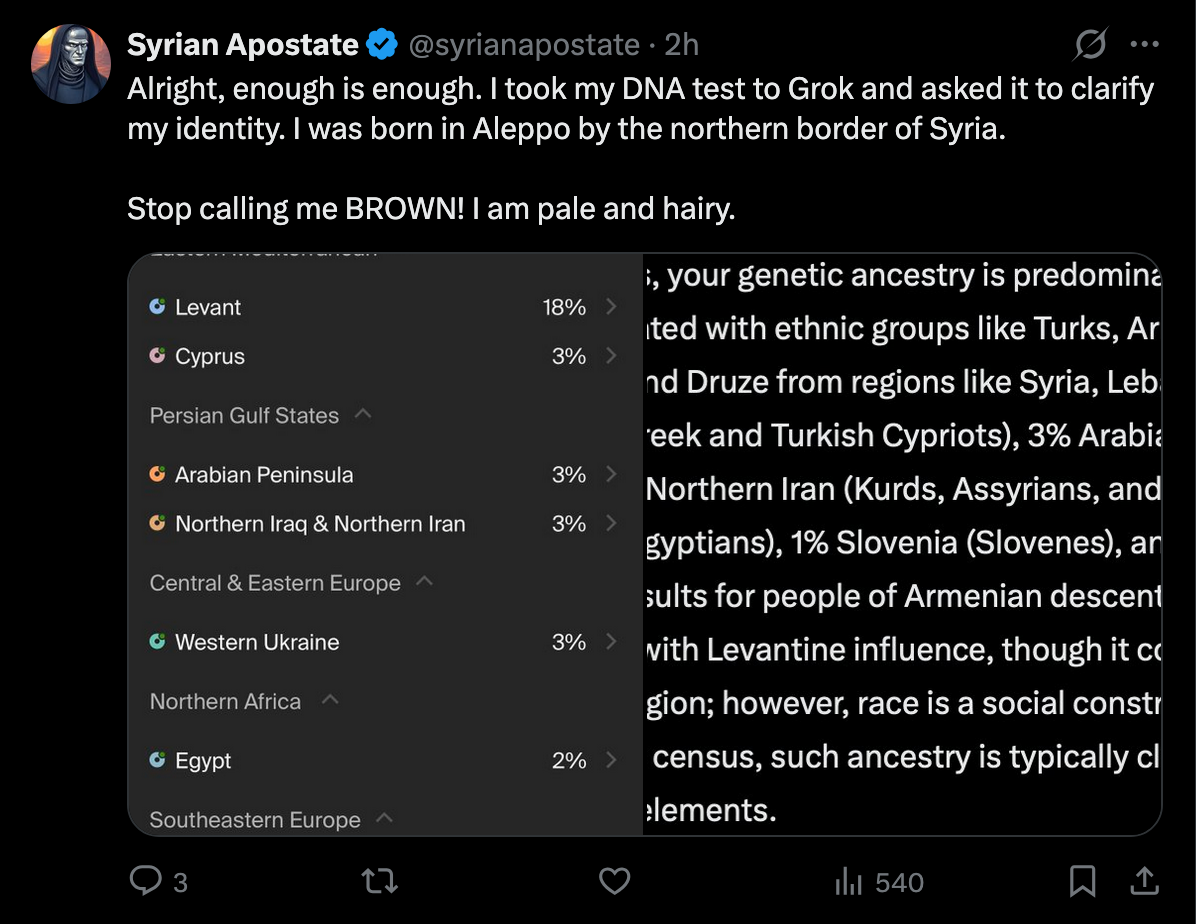Like the tweet with heart icon
Image resolution: width=1196 pixels, height=924 pixels.
[x=614, y=881]
